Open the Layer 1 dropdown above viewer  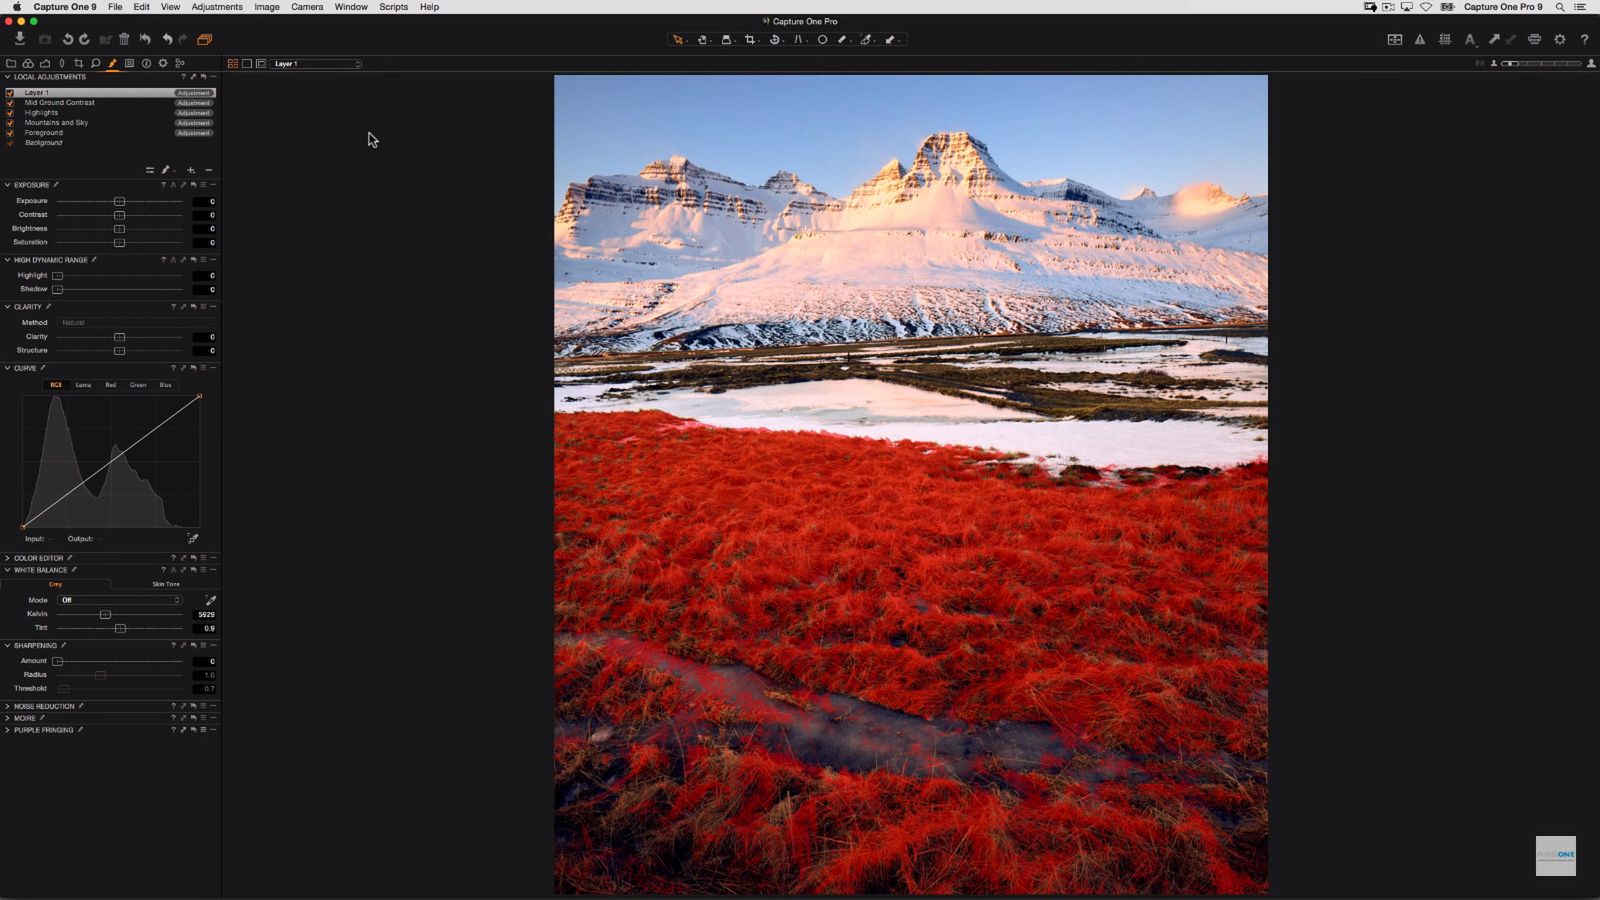point(317,64)
